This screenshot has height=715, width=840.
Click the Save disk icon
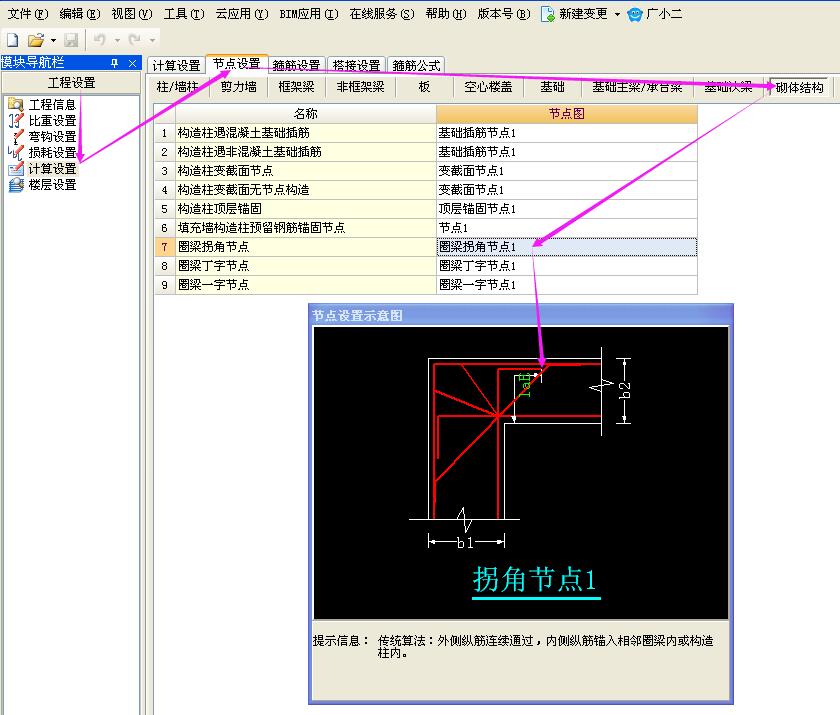[71, 40]
